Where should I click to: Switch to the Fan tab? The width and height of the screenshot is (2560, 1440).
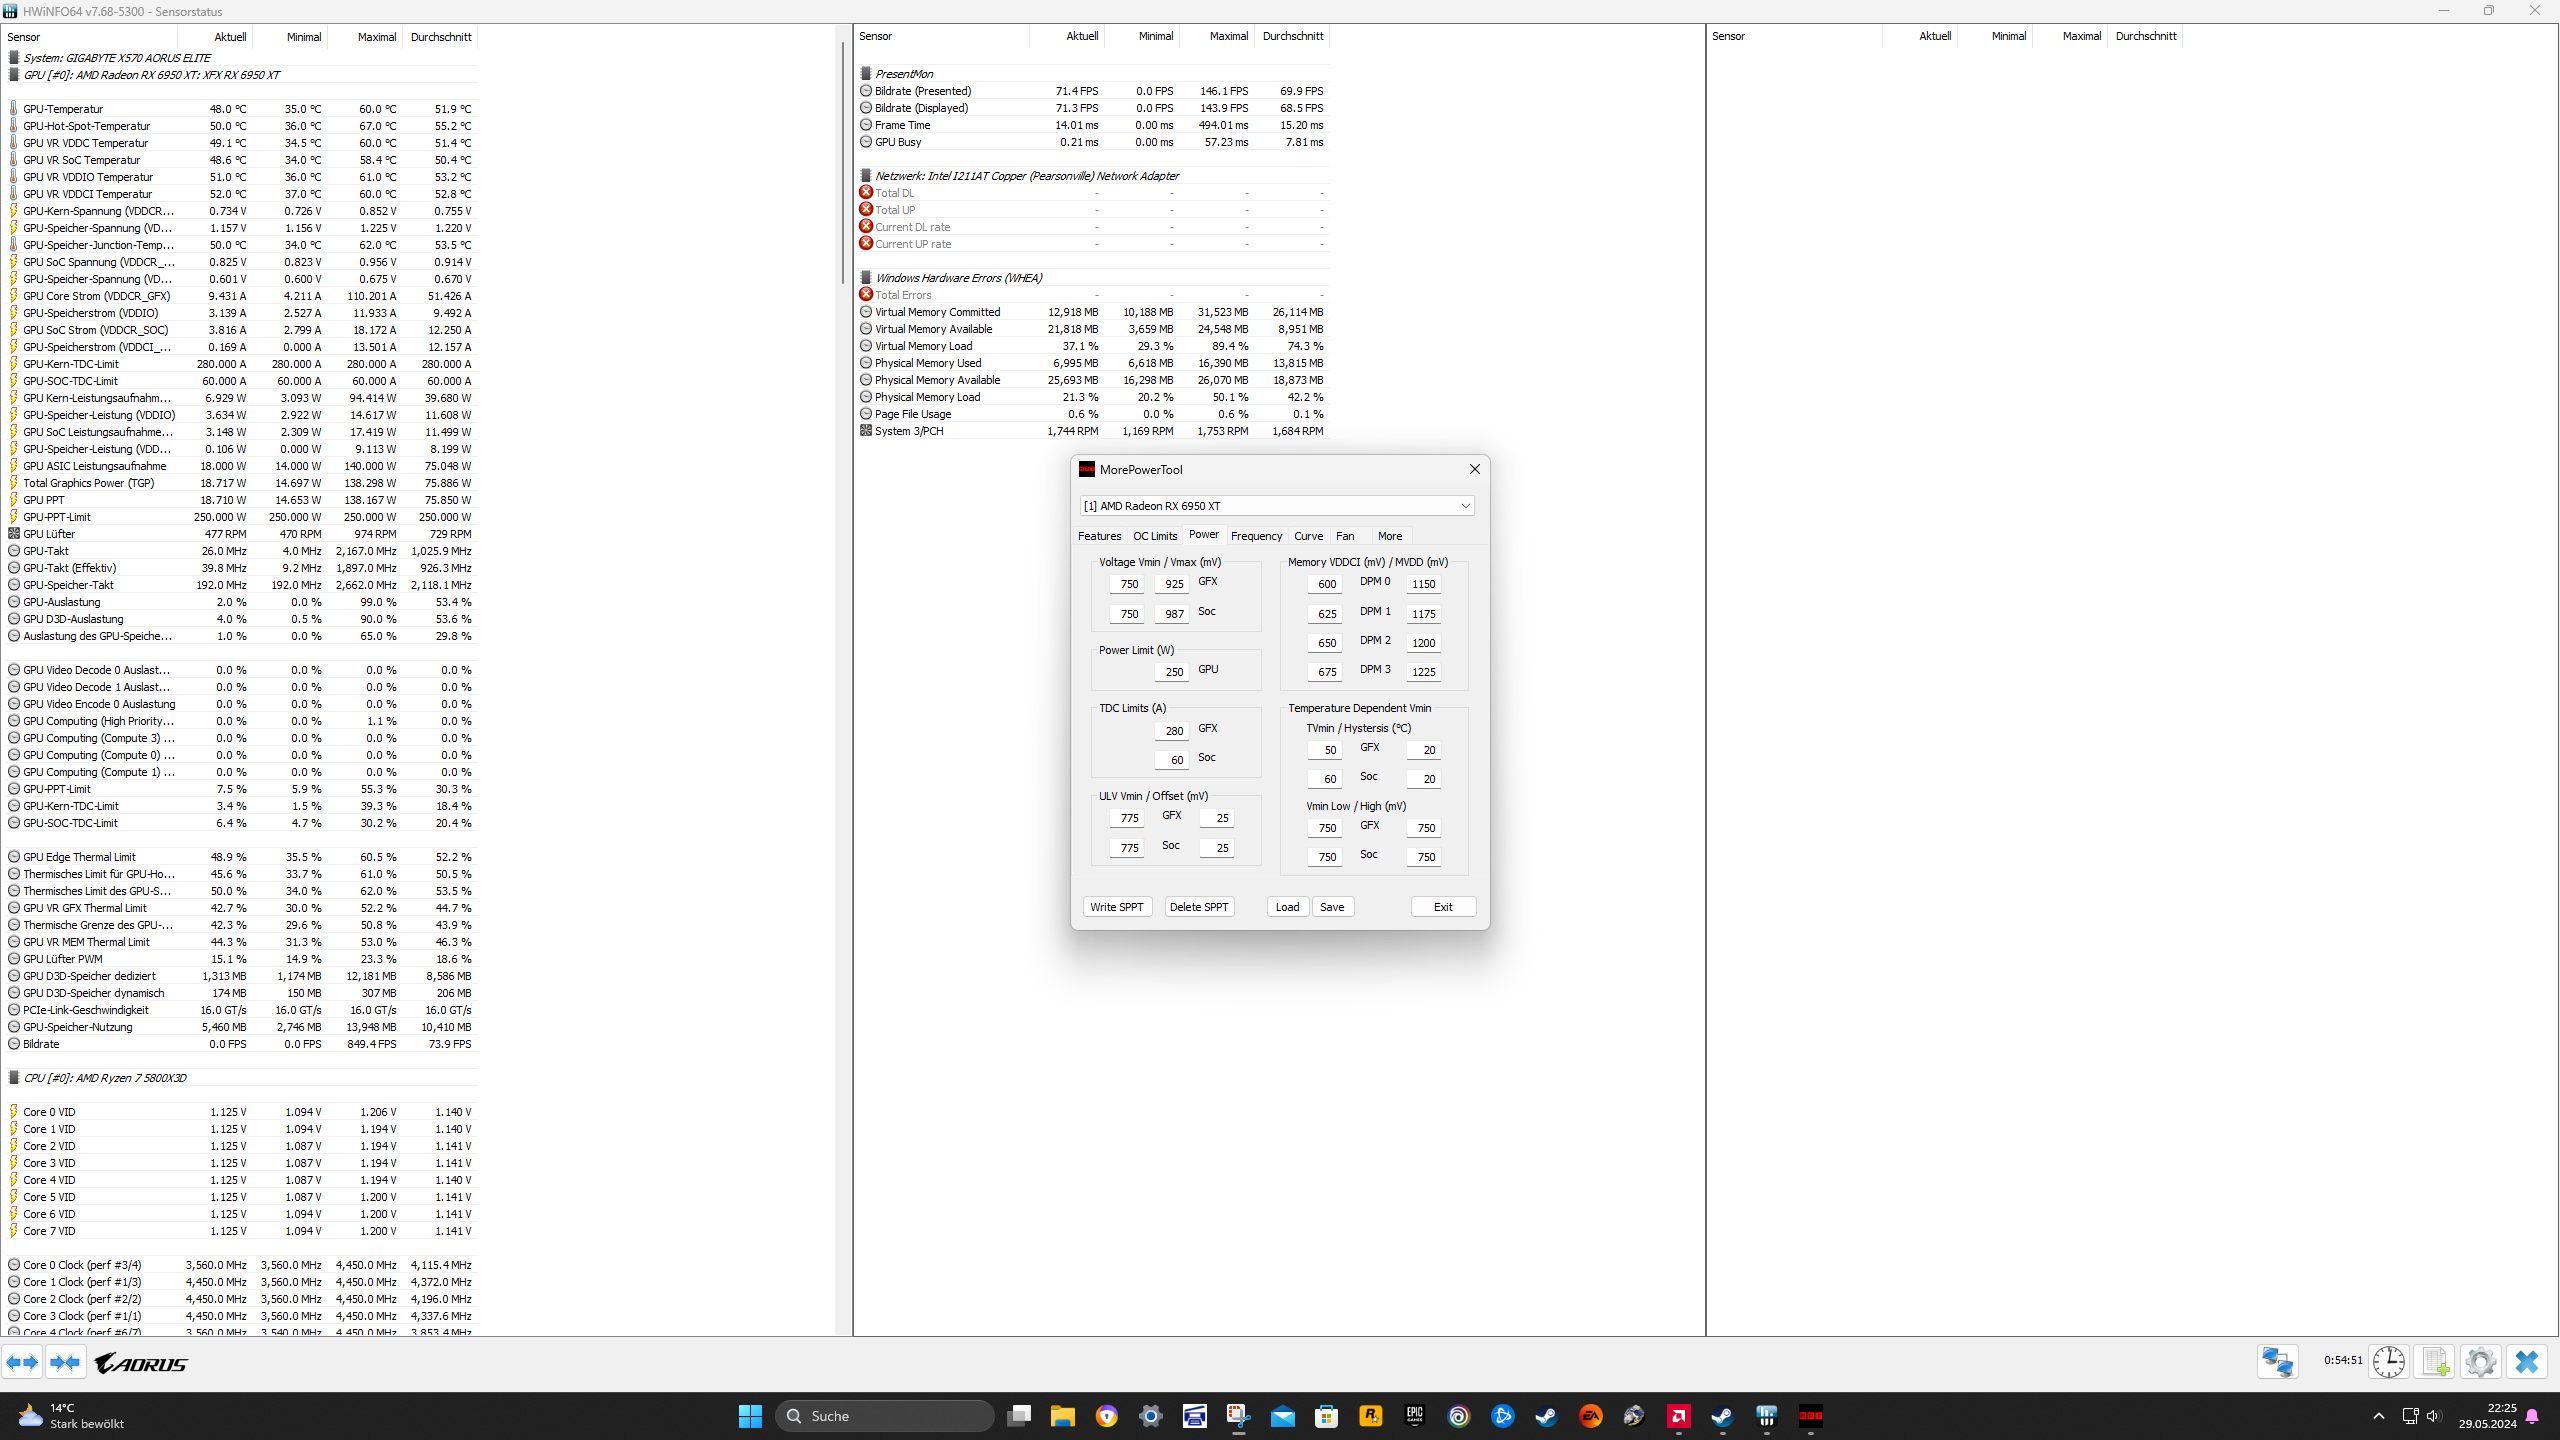tap(1345, 536)
